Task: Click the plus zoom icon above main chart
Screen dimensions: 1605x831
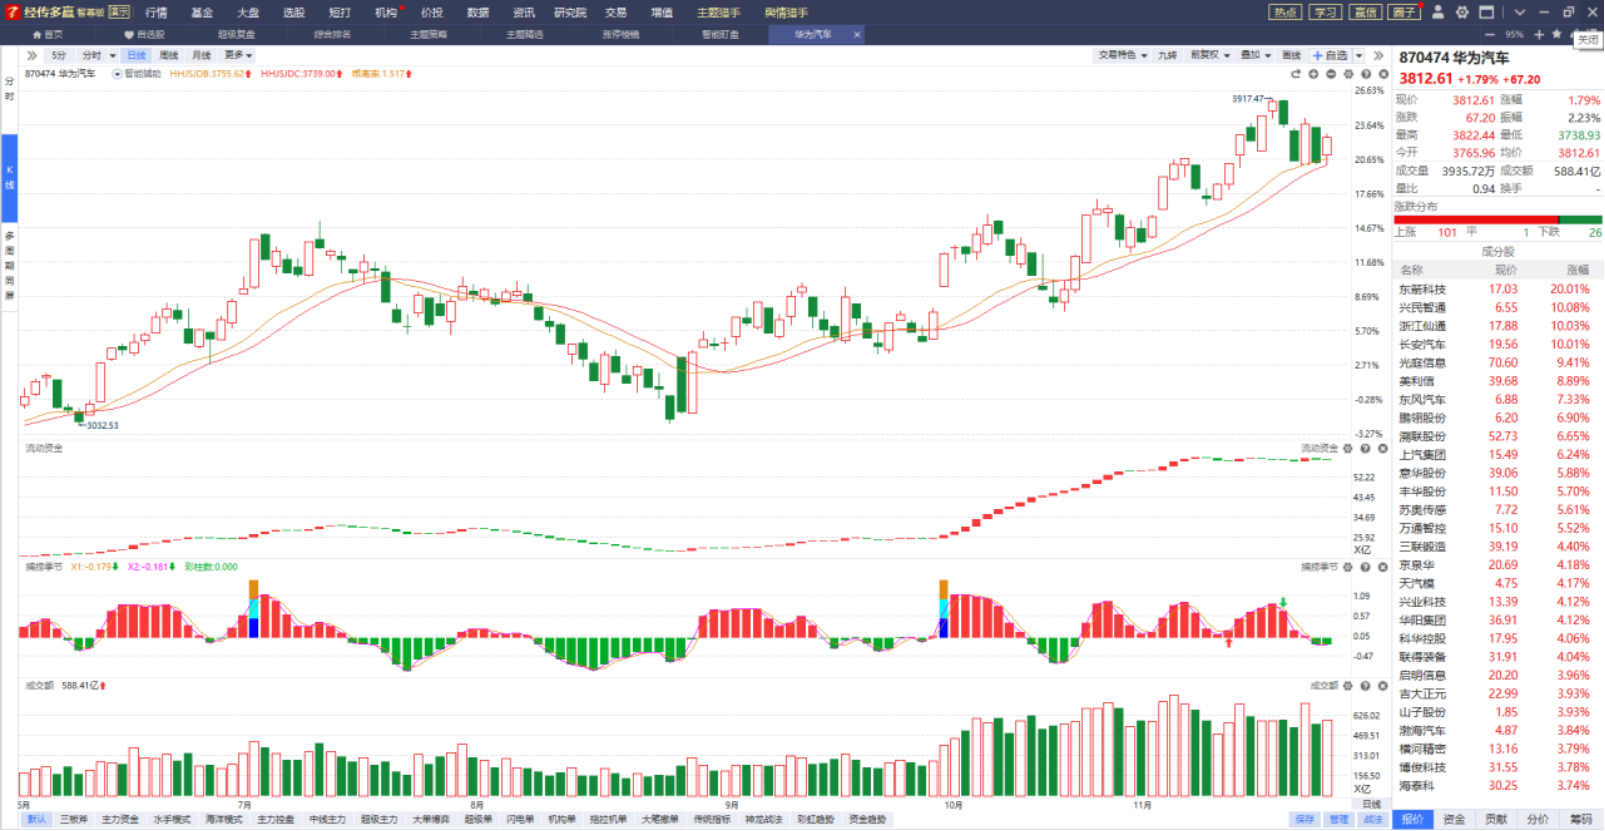Action: (x=1313, y=74)
